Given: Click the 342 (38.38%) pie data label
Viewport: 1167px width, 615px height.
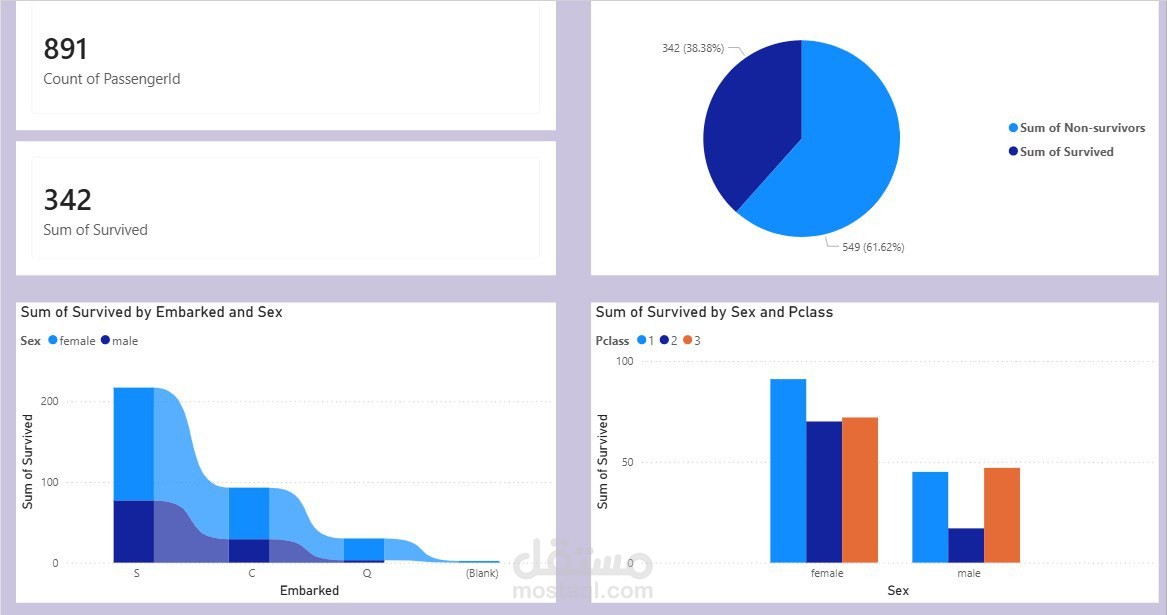Looking at the screenshot, I should [692, 47].
